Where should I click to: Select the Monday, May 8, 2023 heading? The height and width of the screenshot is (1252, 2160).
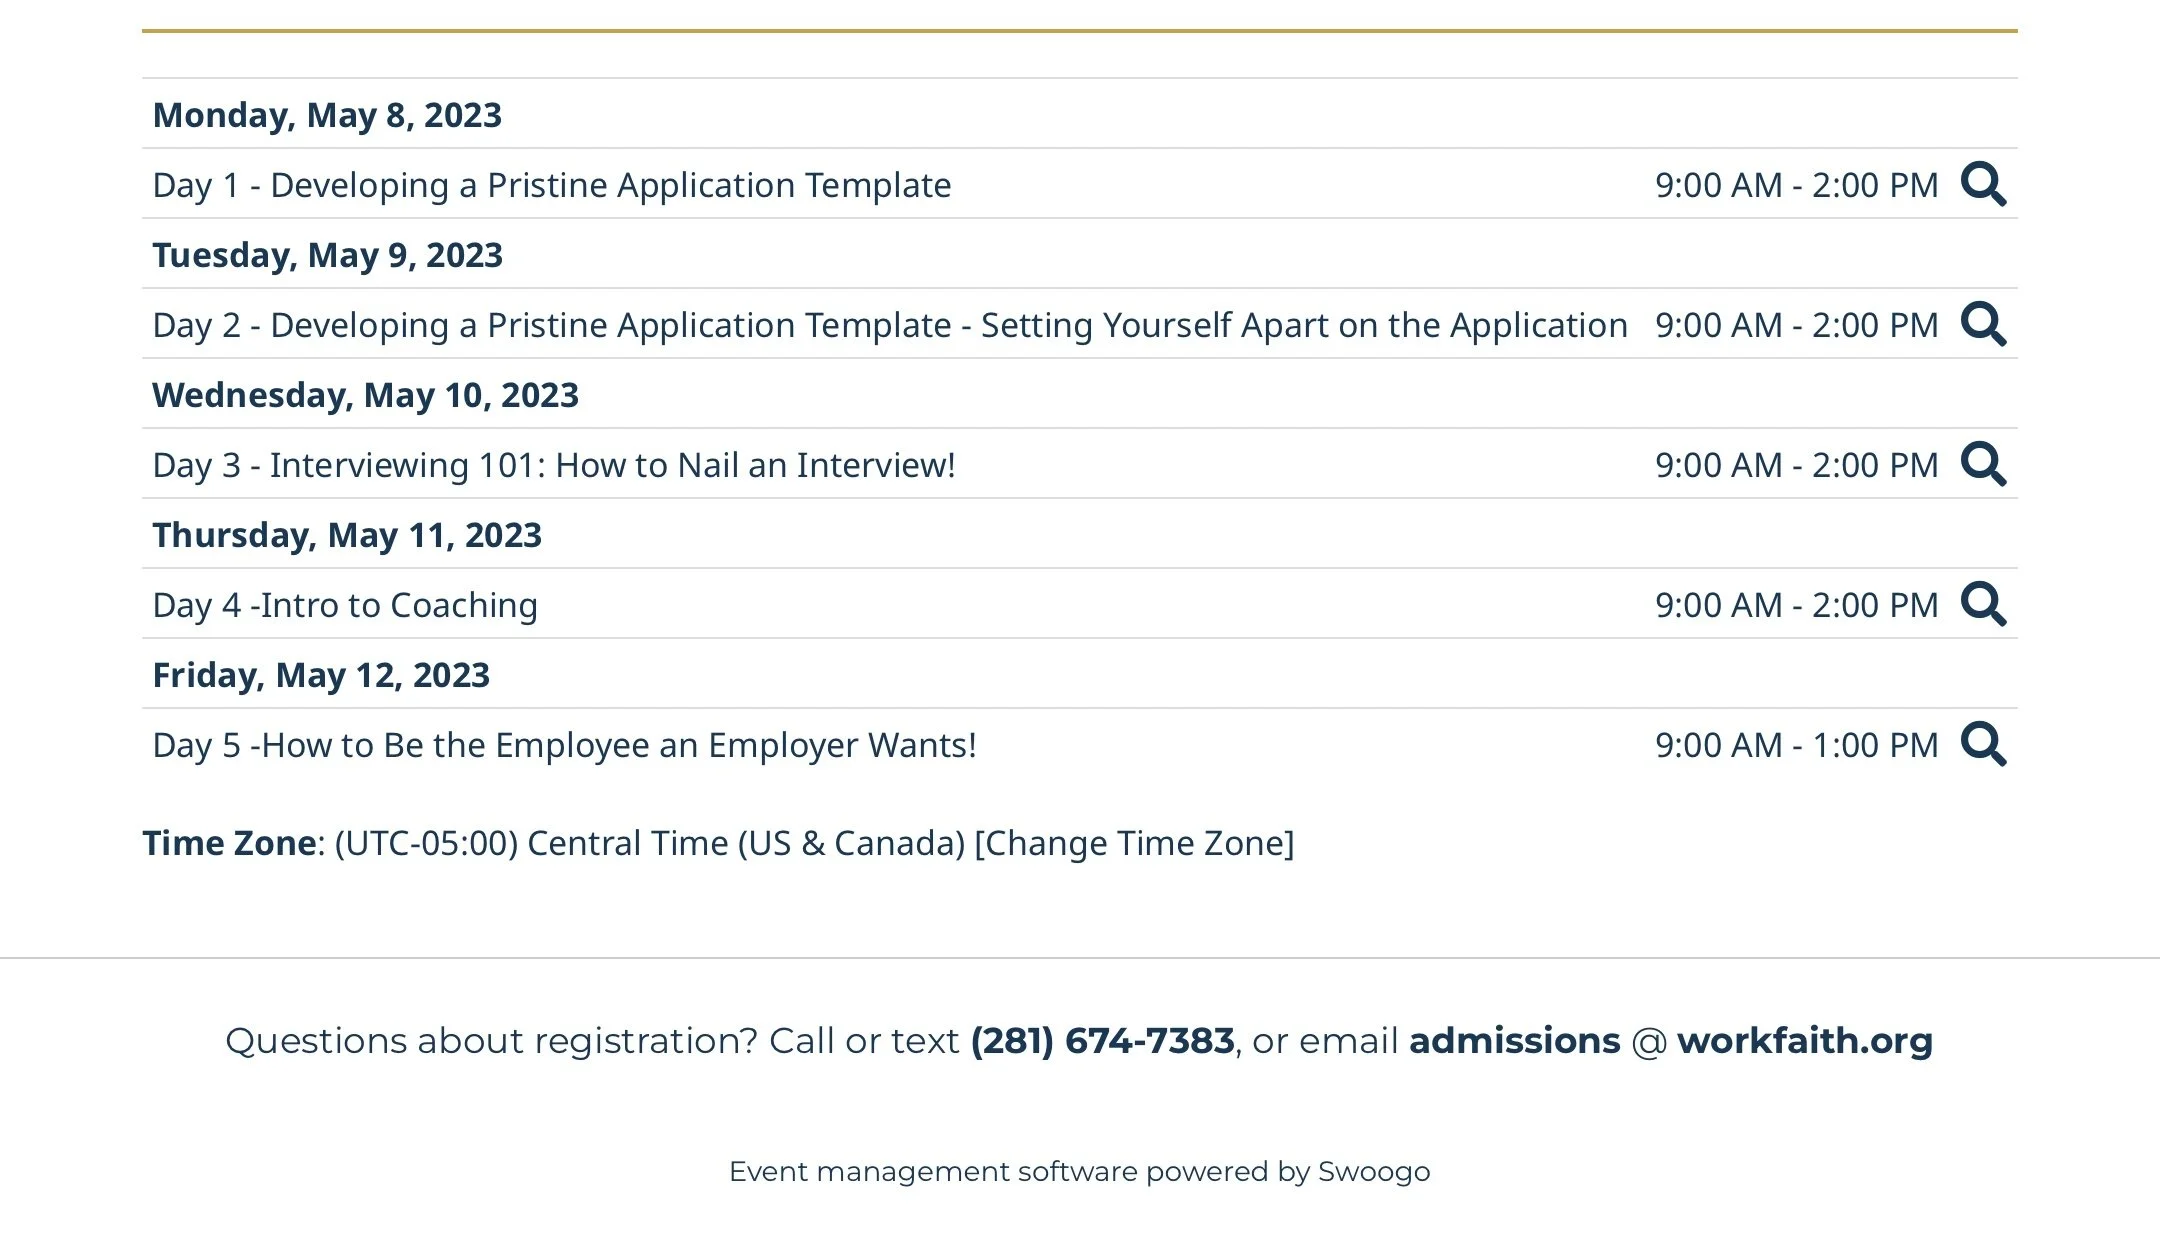coord(327,115)
